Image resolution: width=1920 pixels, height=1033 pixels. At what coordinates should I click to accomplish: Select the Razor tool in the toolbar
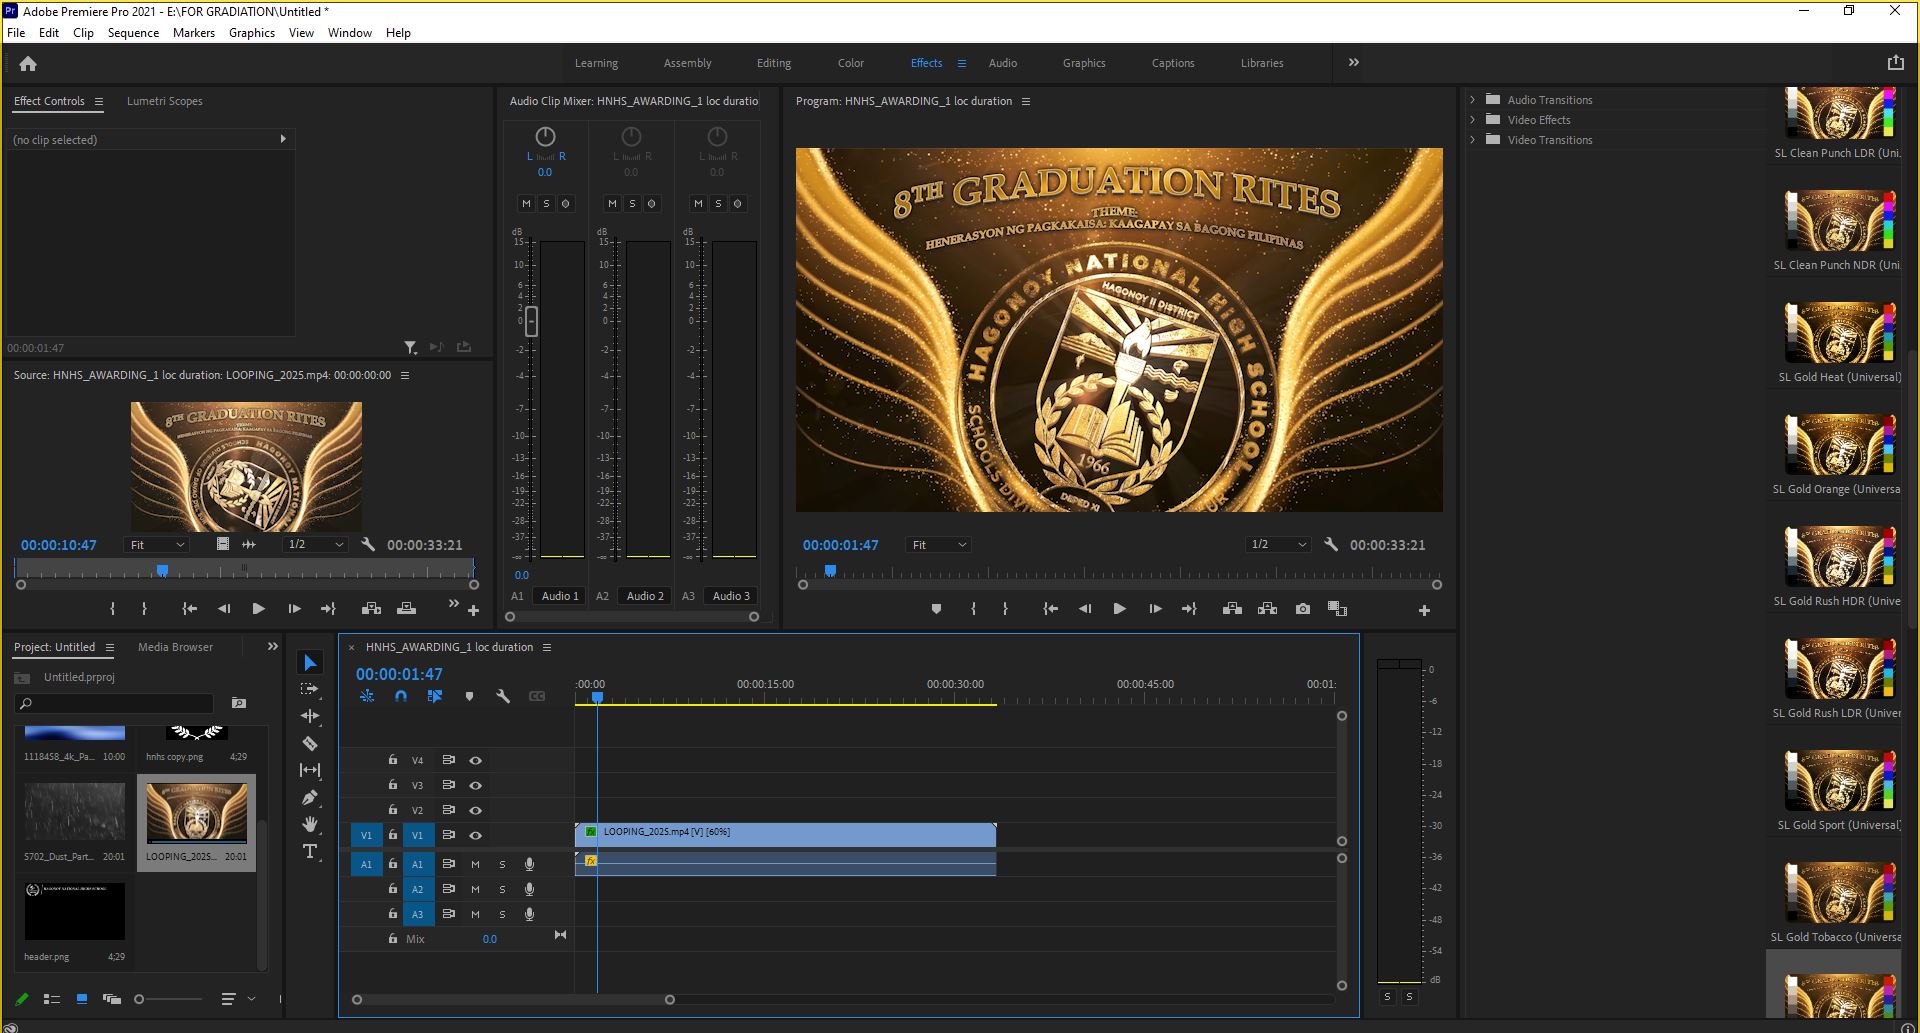click(310, 743)
